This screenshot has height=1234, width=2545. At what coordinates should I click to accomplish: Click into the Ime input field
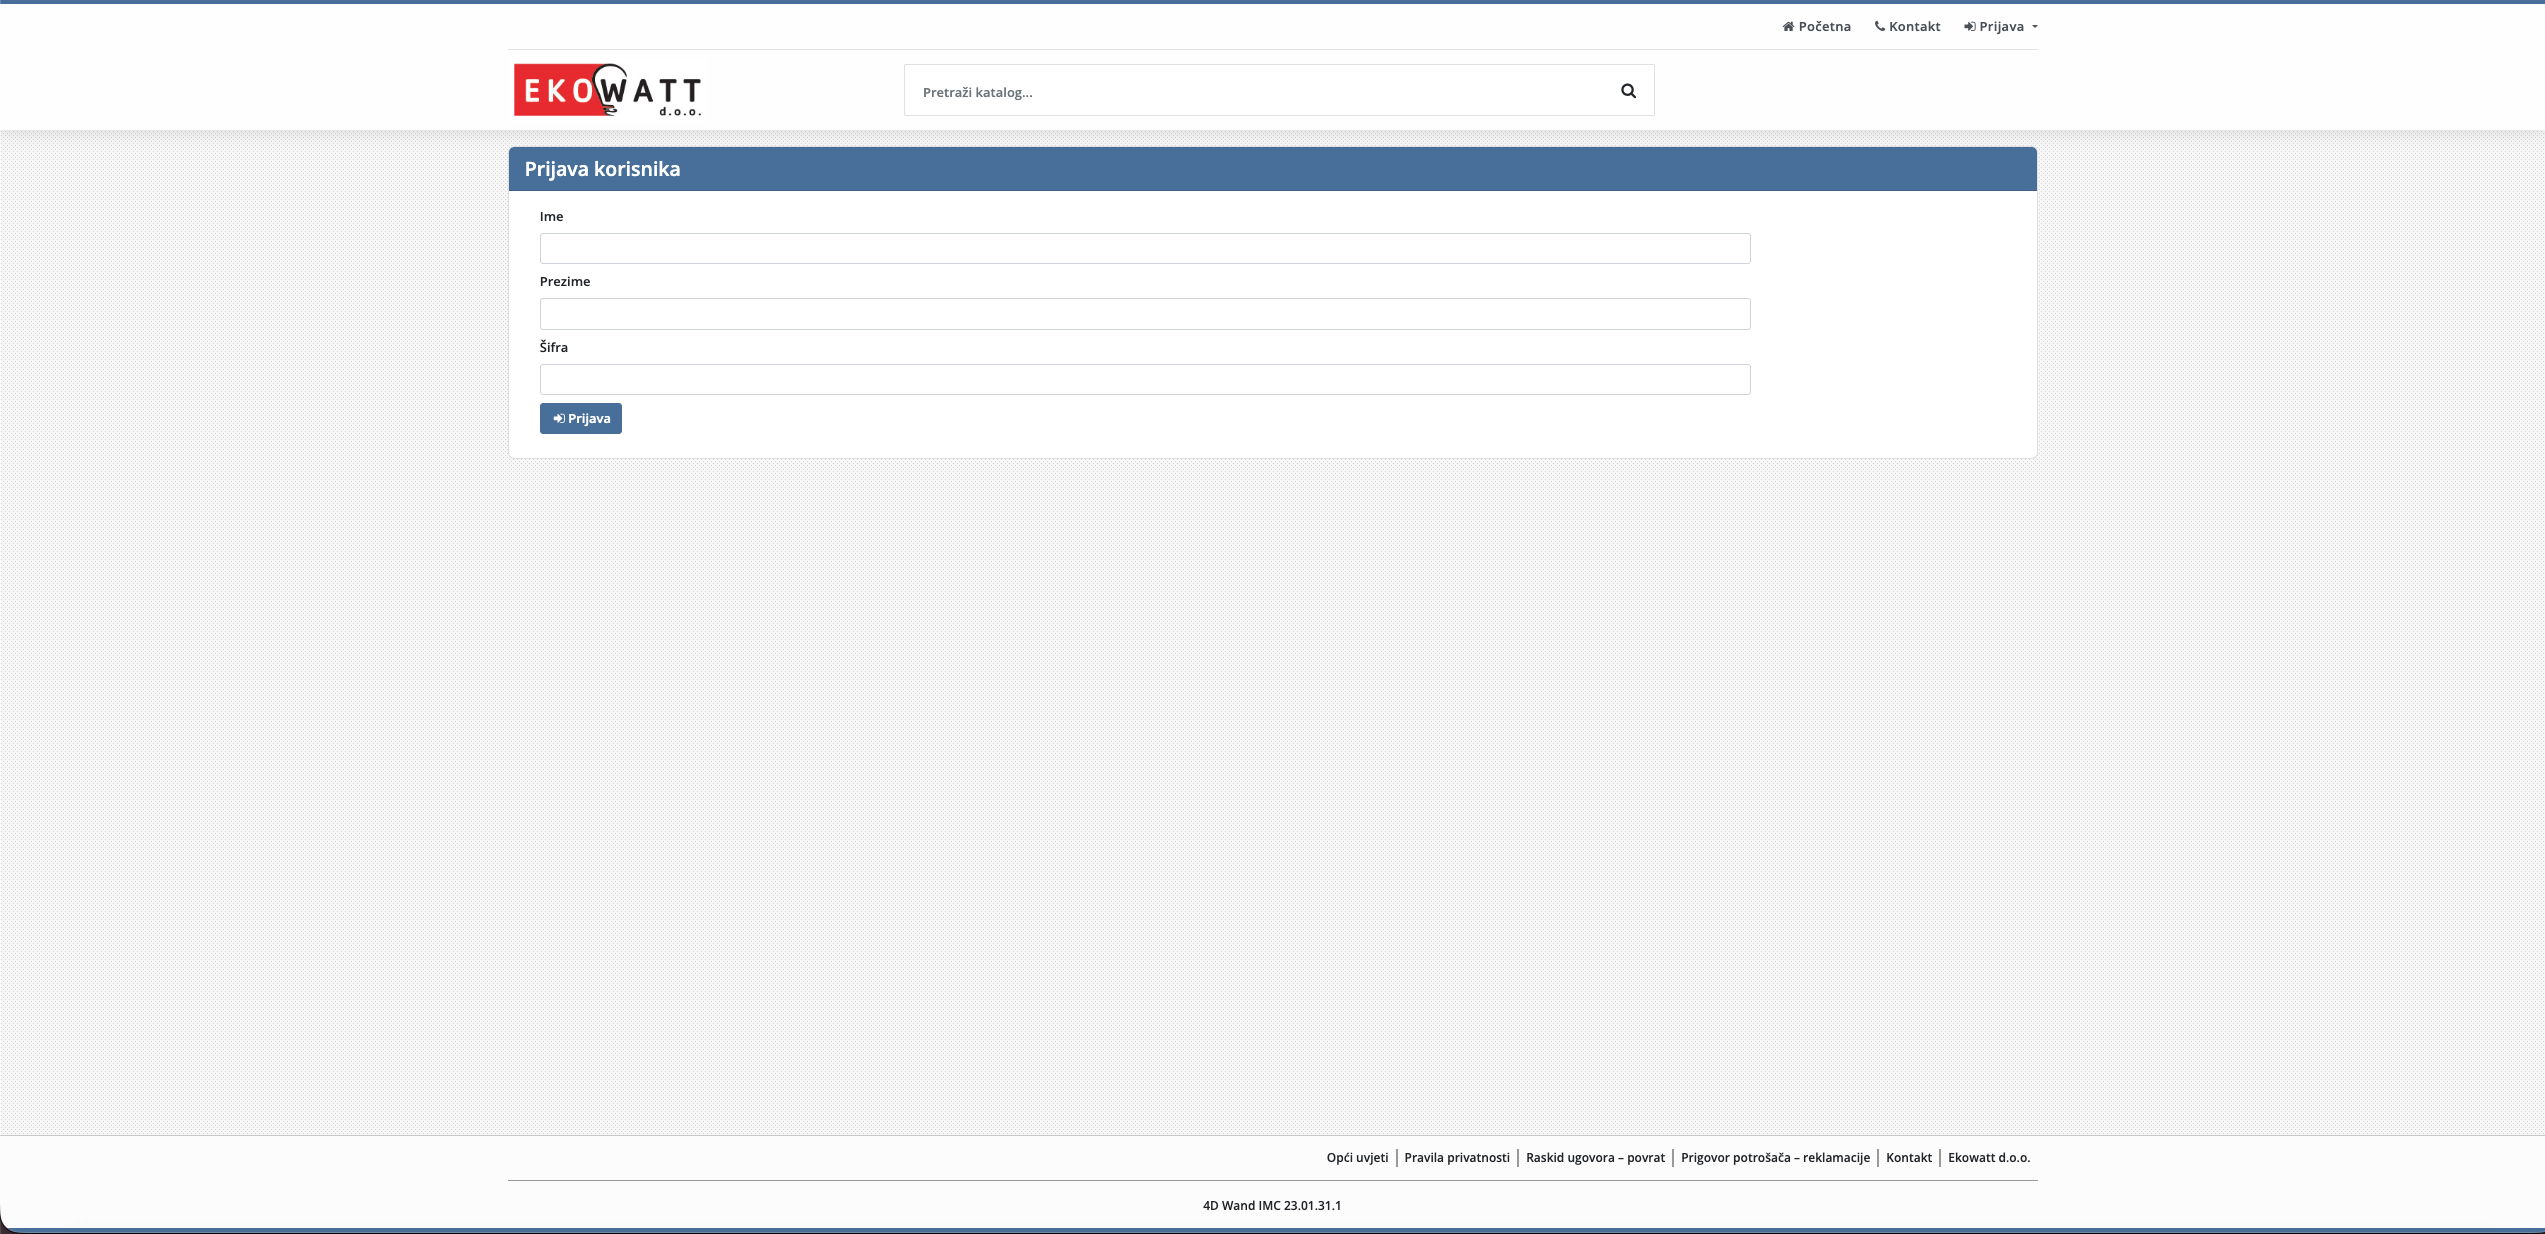tap(1145, 248)
